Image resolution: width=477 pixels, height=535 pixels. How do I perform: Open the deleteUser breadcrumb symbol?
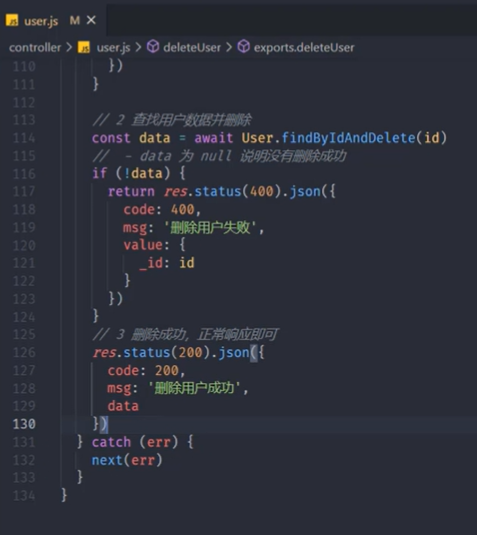click(x=192, y=47)
